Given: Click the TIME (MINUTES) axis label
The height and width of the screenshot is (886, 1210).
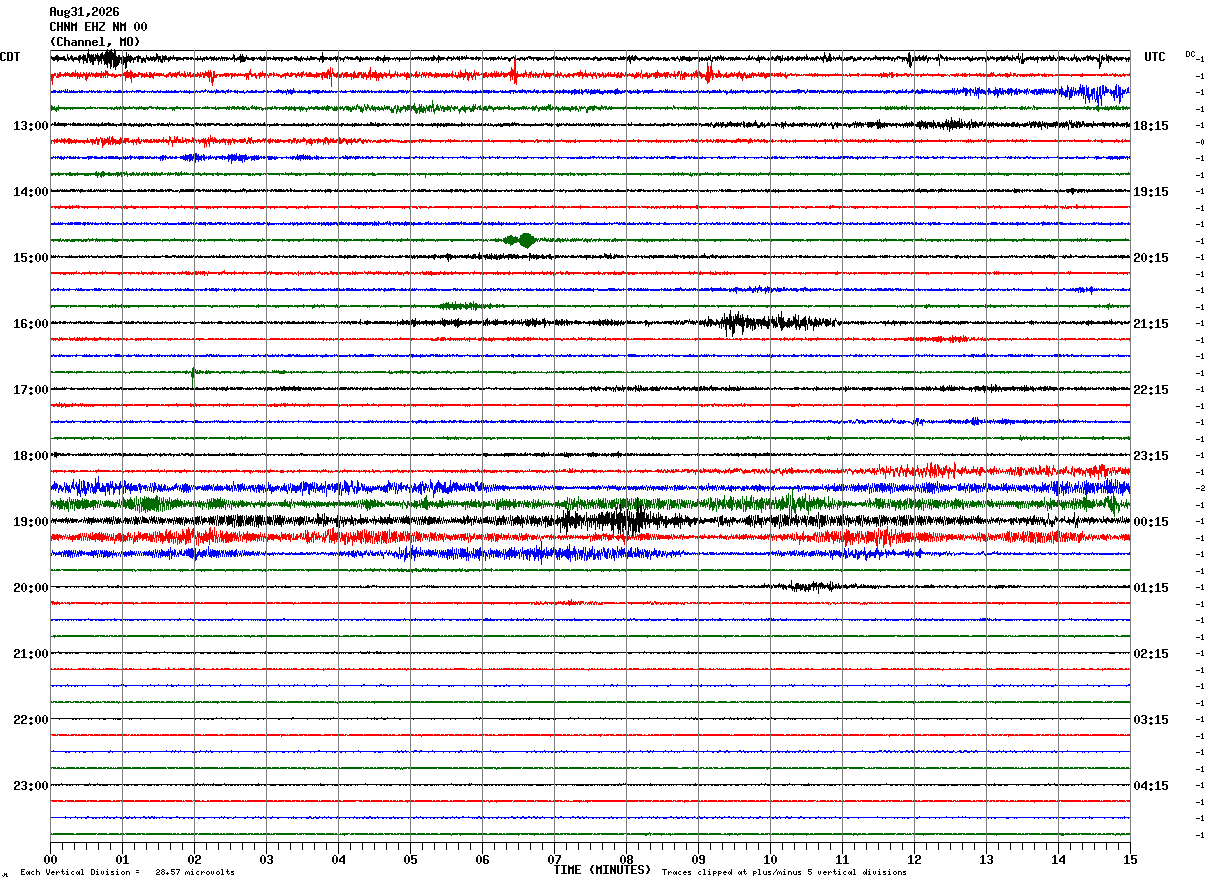Looking at the screenshot, I should click(602, 870).
